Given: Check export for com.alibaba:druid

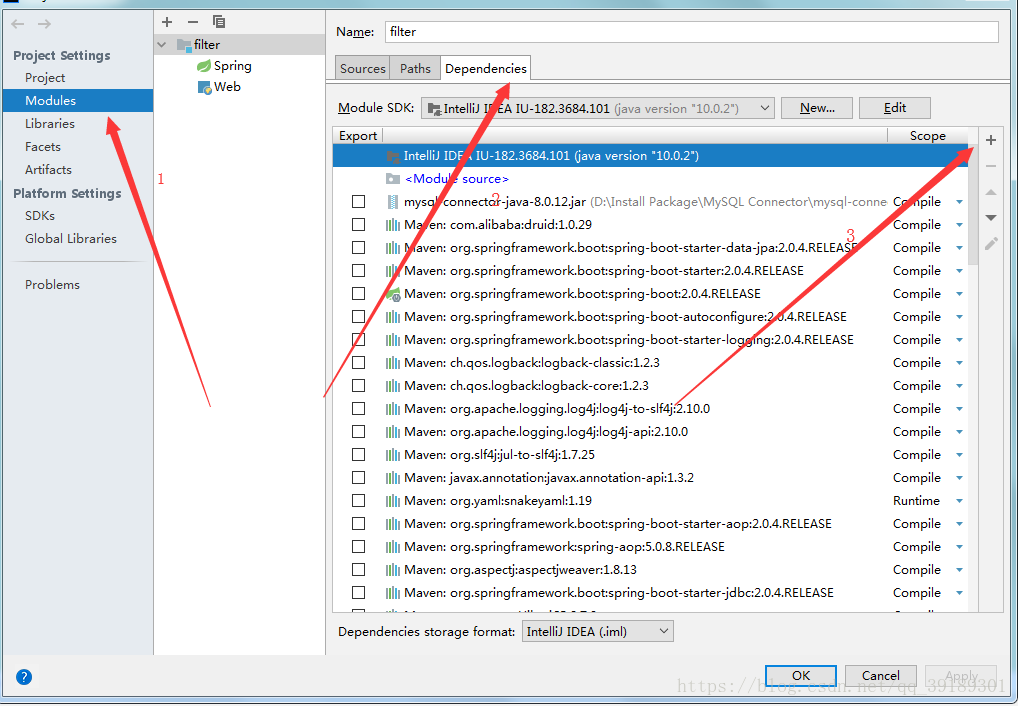Looking at the screenshot, I should 358,225.
